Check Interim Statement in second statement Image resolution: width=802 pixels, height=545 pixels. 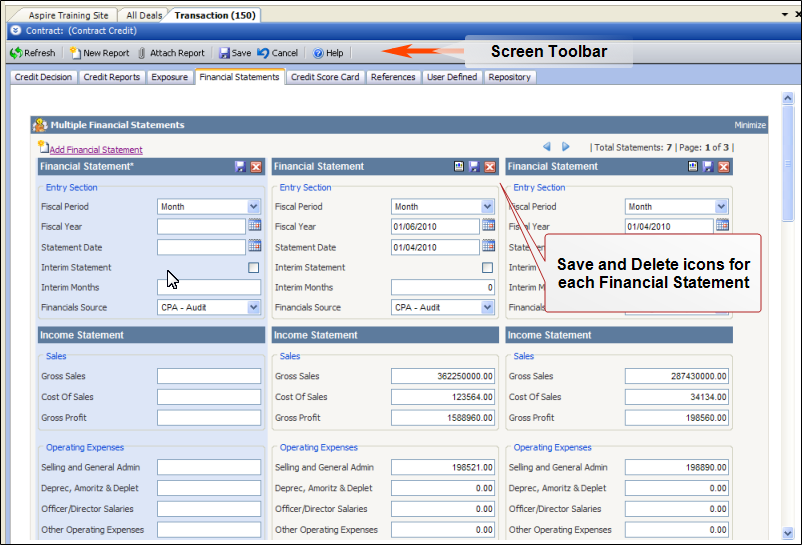coord(488,268)
